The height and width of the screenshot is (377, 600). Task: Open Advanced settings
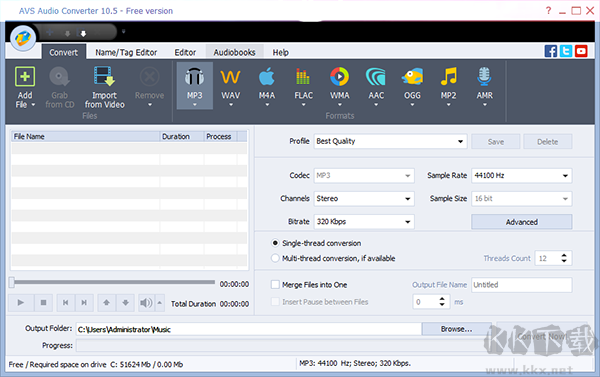pos(522,222)
